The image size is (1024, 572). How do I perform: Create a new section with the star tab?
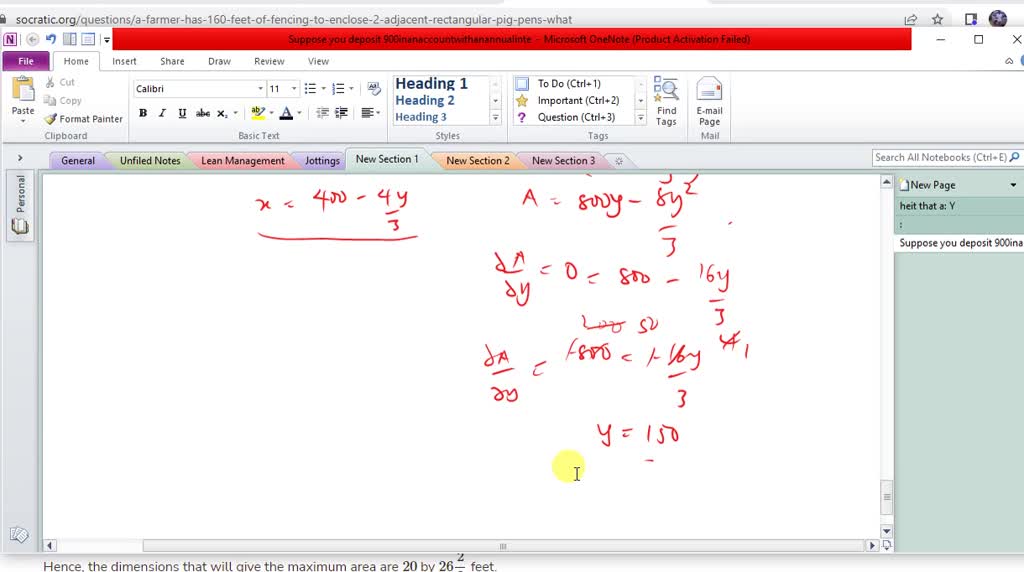coord(618,161)
